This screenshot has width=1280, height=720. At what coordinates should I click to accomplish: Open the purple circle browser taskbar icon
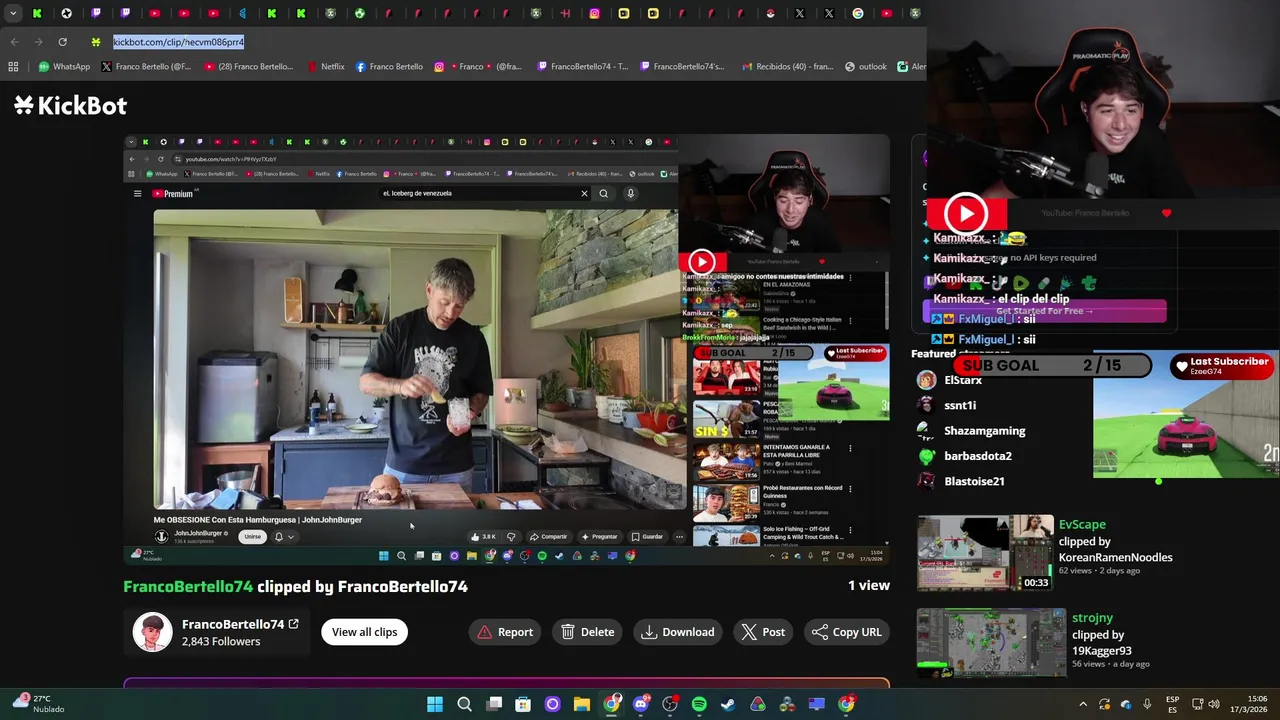pos(552,704)
